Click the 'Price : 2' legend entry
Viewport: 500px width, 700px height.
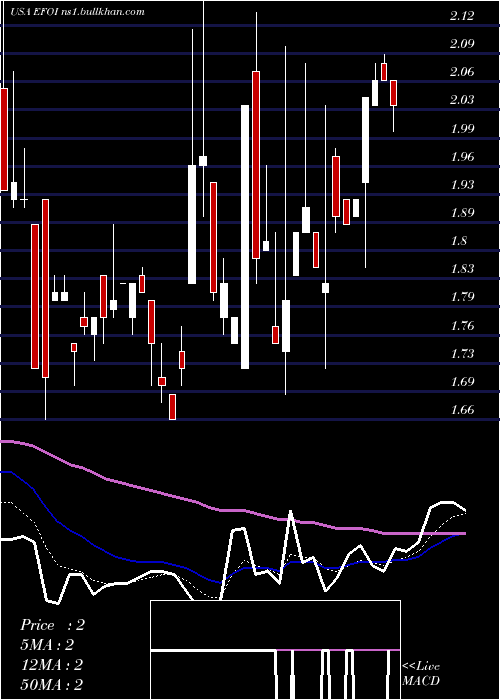click(52, 625)
